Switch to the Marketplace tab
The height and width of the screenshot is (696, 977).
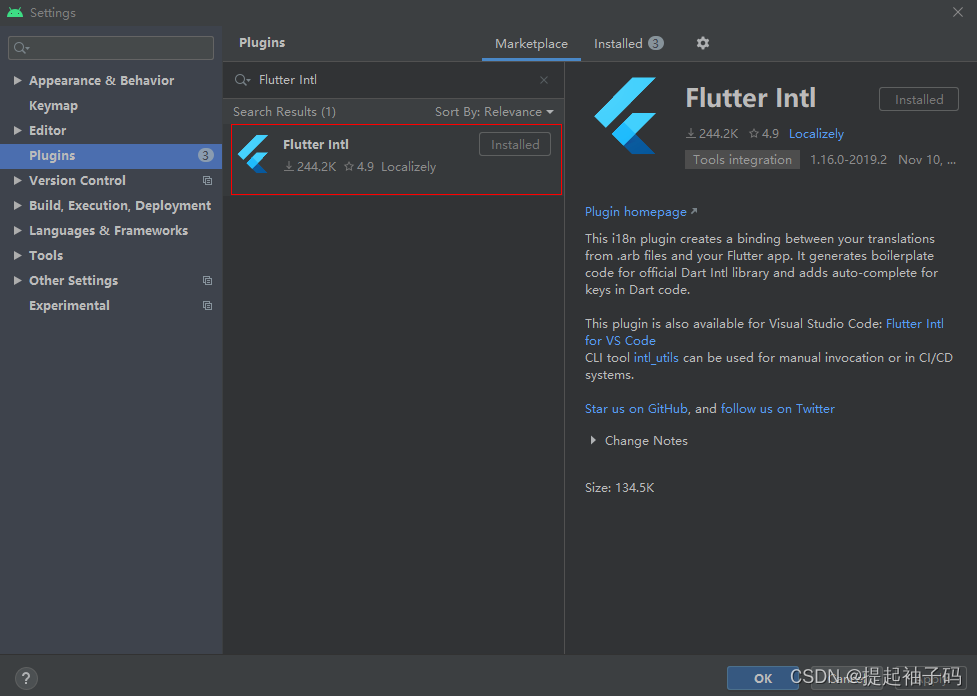click(531, 44)
